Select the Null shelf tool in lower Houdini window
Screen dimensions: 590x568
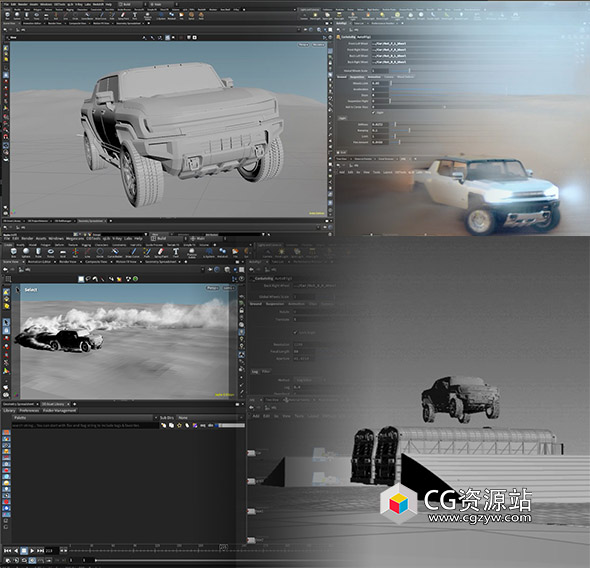(75, 252)
